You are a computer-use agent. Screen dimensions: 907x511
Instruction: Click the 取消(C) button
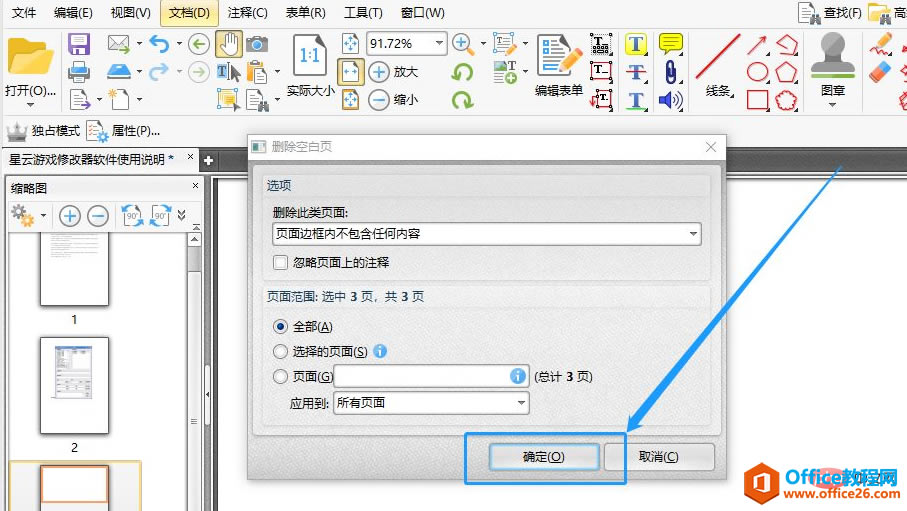coord(659,457)
